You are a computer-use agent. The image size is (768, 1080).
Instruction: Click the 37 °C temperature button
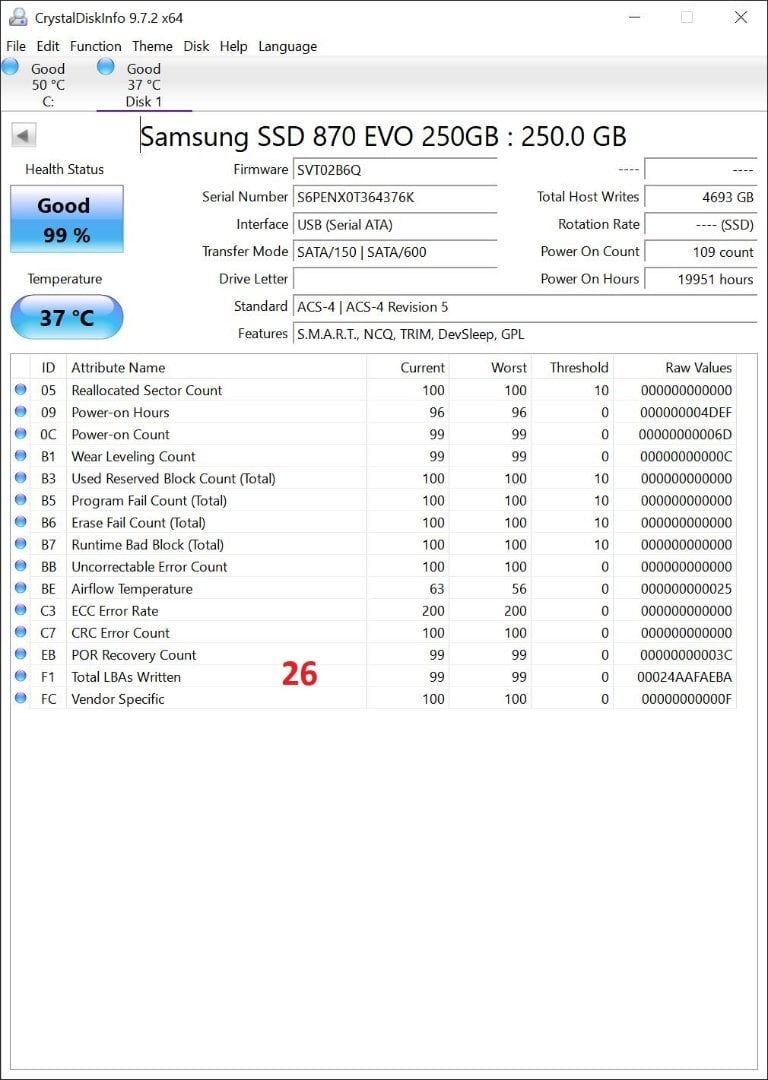pyautogui.click(x=67, y=318)
